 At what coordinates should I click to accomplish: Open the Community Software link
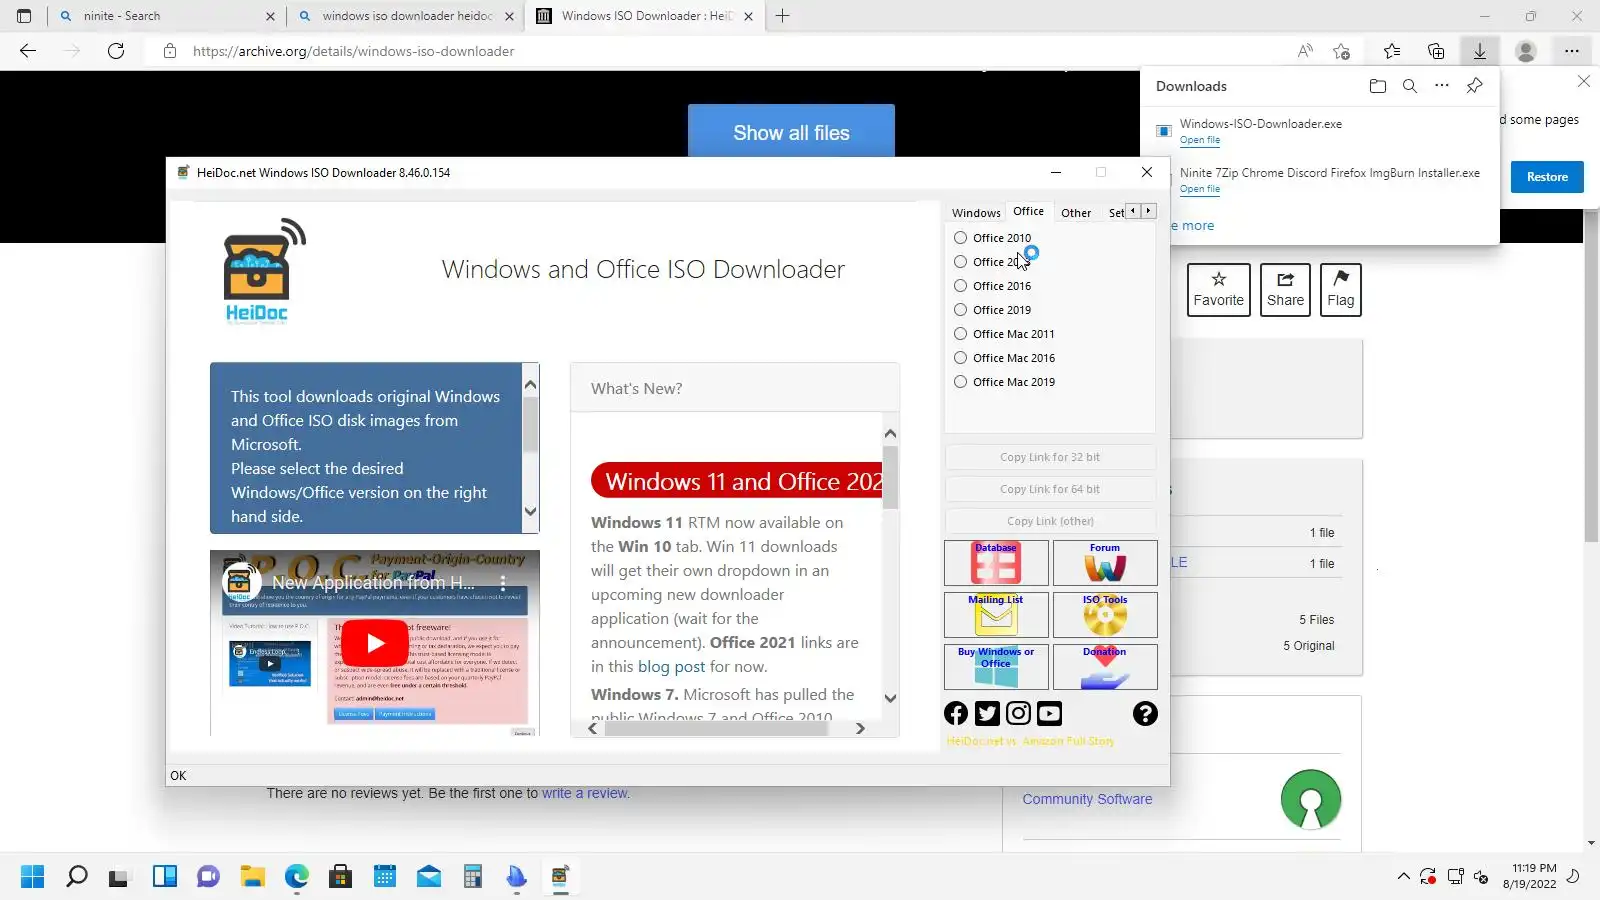tap(1087, 799)
